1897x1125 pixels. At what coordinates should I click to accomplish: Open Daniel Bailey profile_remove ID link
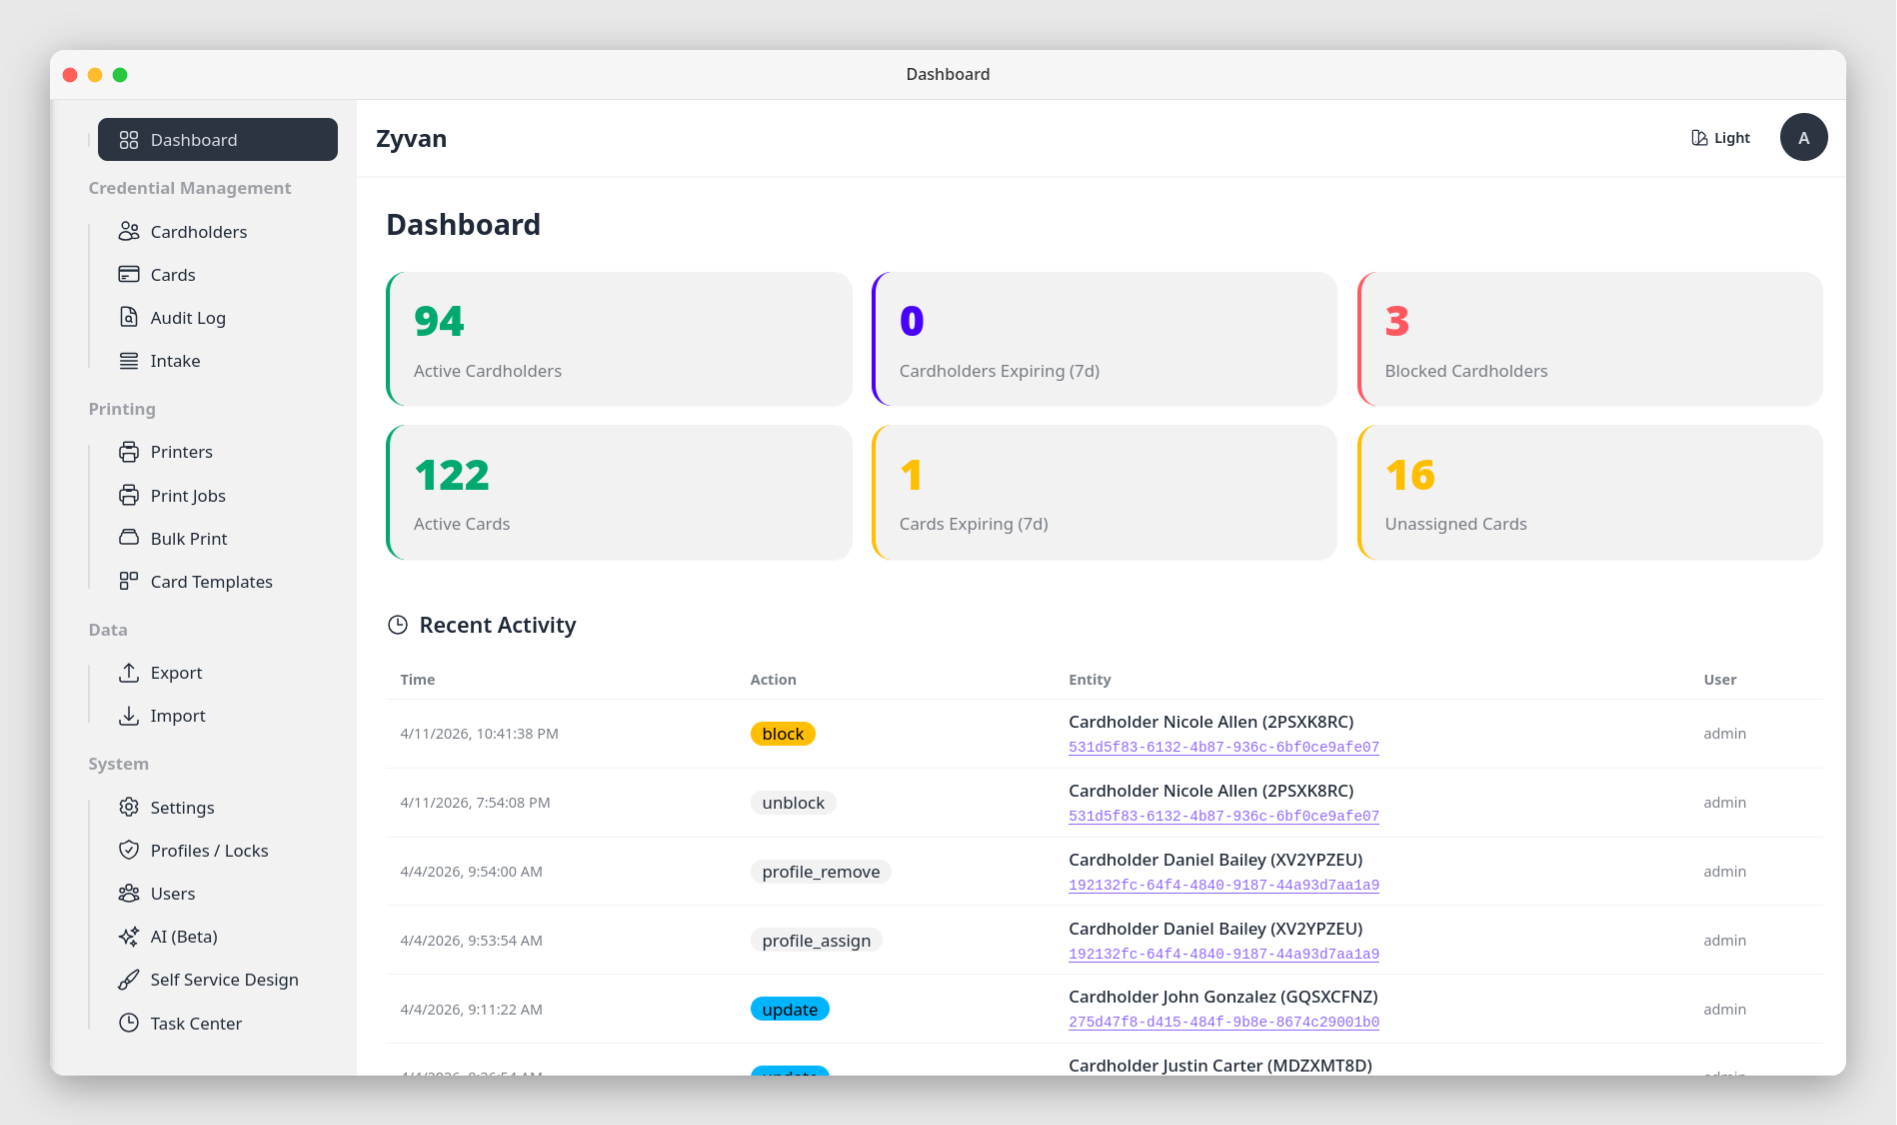point(1223,885)
